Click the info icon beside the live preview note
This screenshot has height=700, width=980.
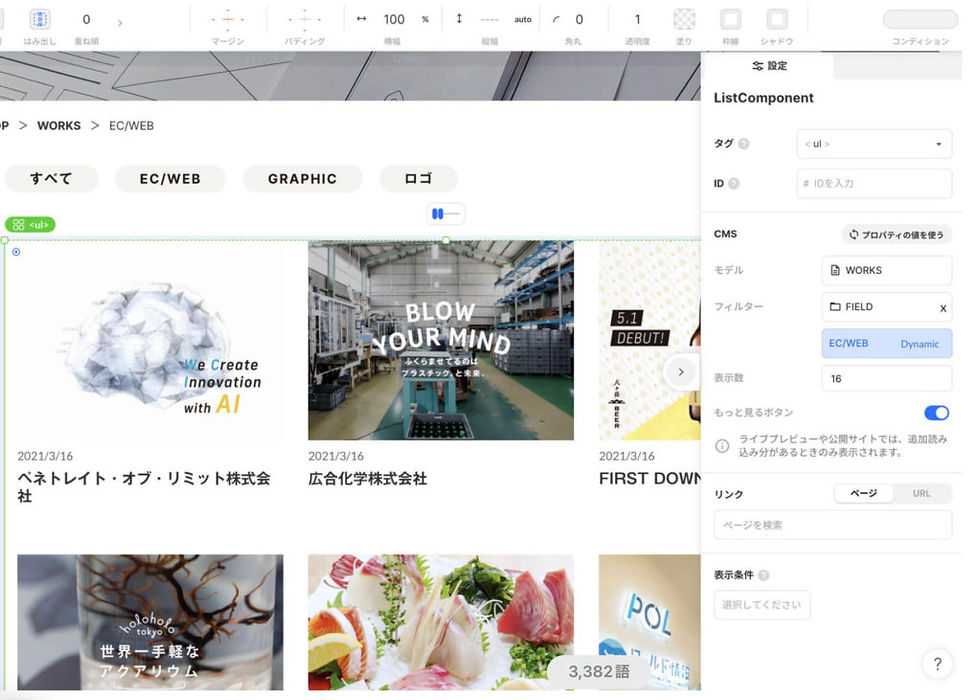click(722, 446)
